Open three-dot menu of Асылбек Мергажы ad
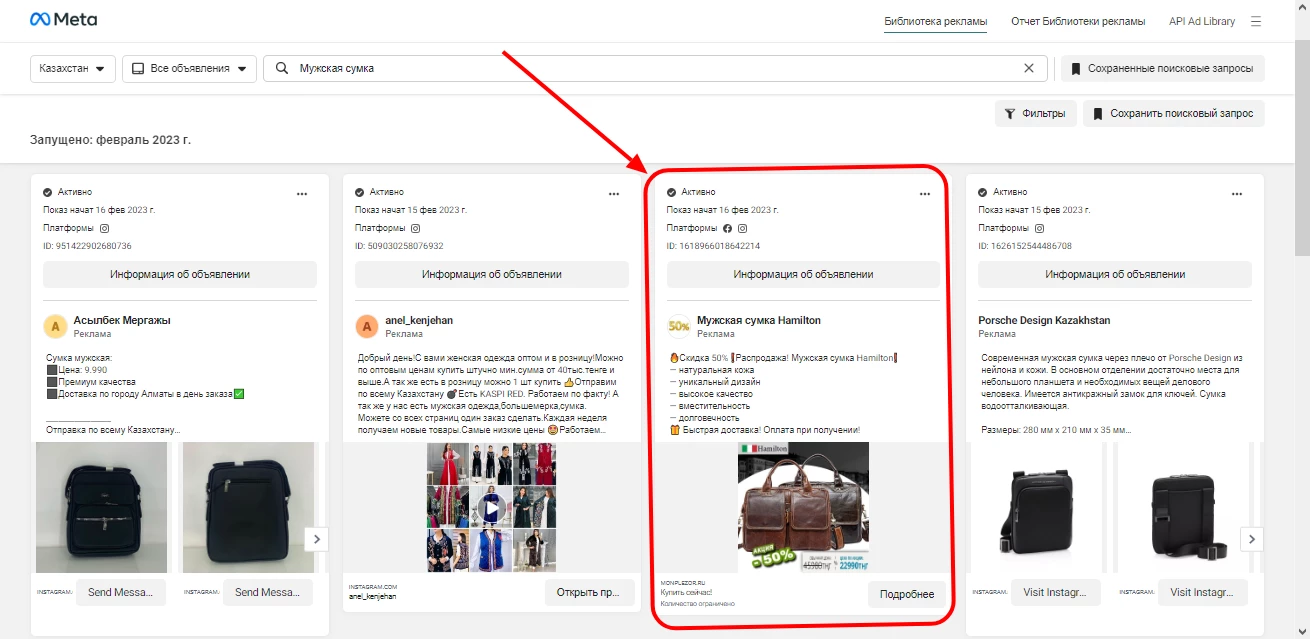1310x639 pixels. [302, 194]
